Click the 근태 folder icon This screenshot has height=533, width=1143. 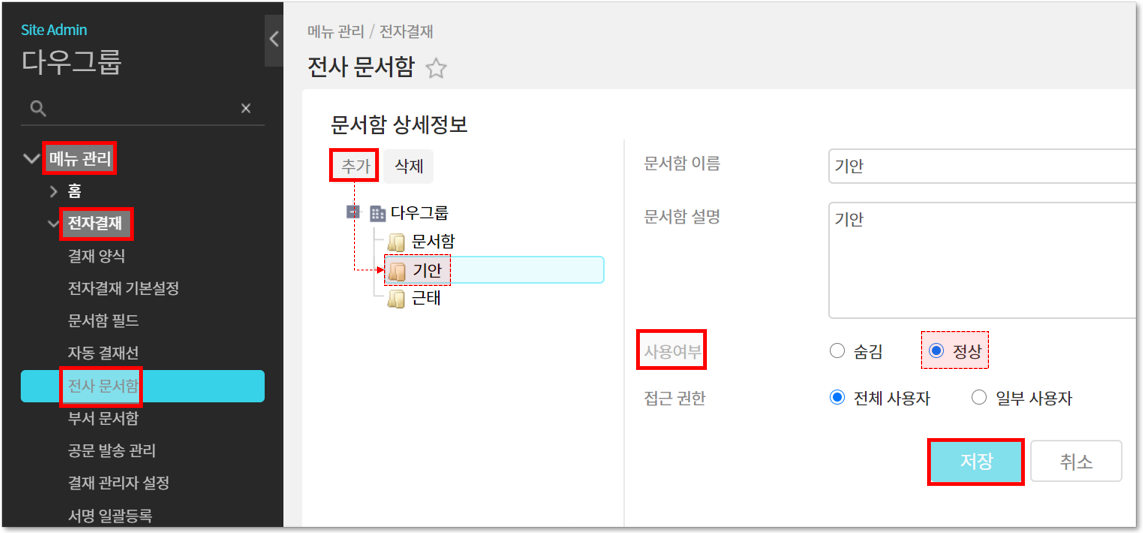point(397,298)
